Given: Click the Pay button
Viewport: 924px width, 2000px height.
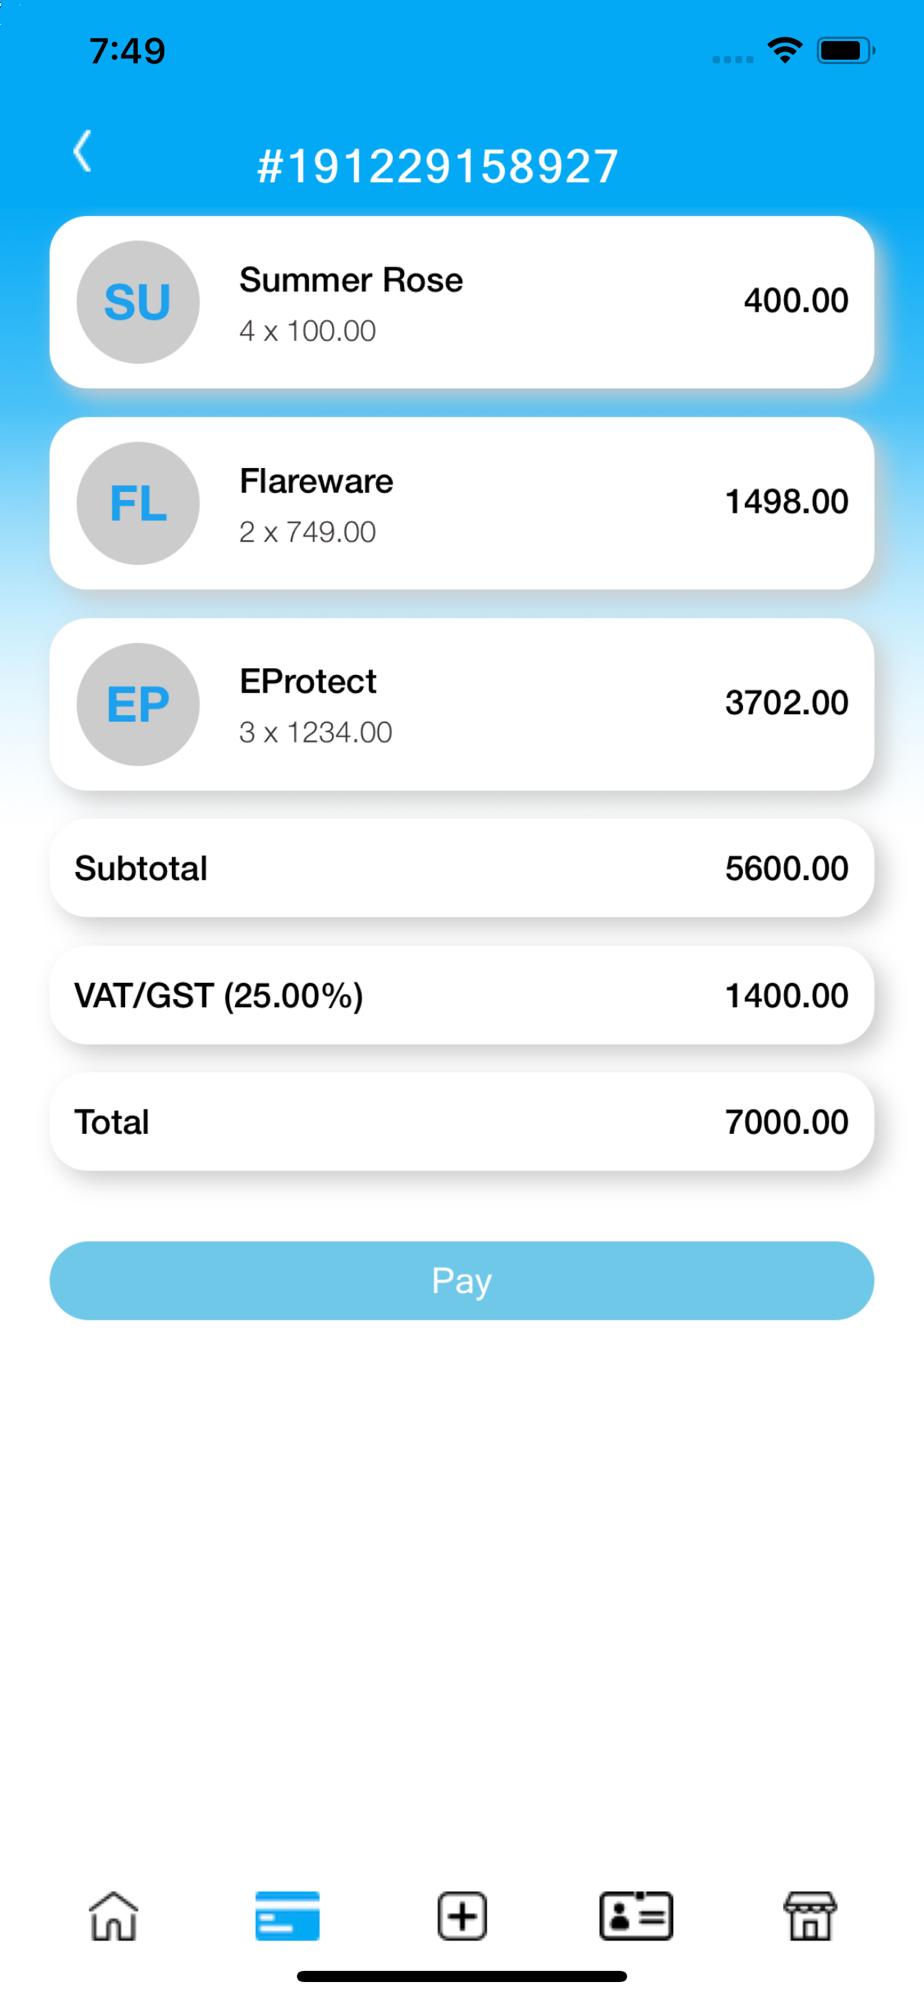Looking at the screenshot, I should pyautogui.click(x=462, y=1281).
